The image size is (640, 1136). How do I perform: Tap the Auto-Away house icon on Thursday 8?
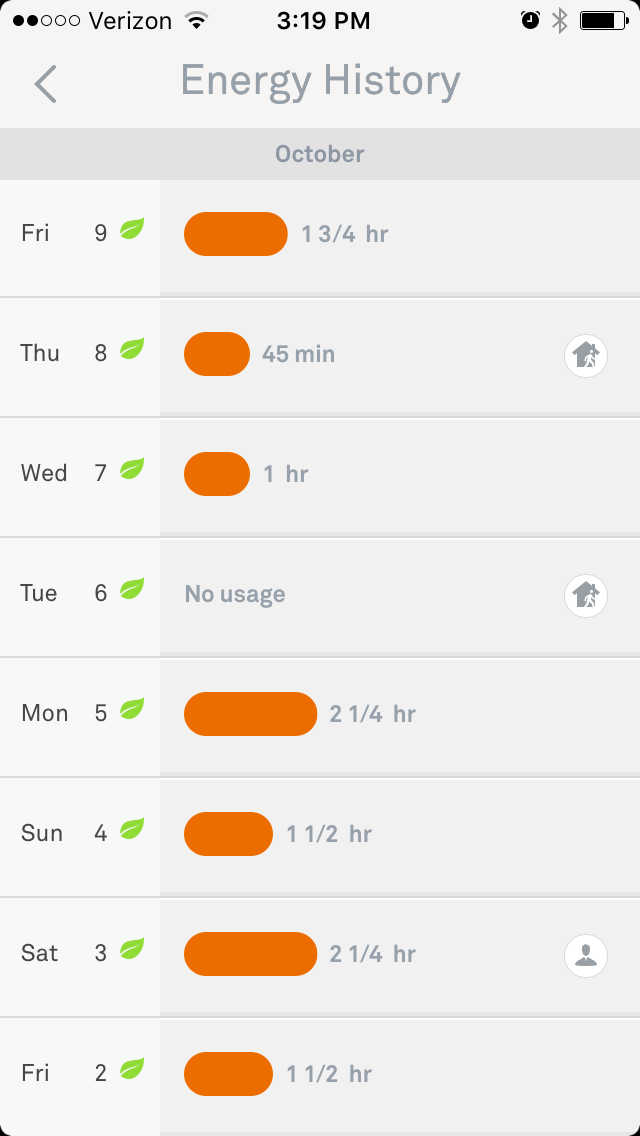(586, 355)
